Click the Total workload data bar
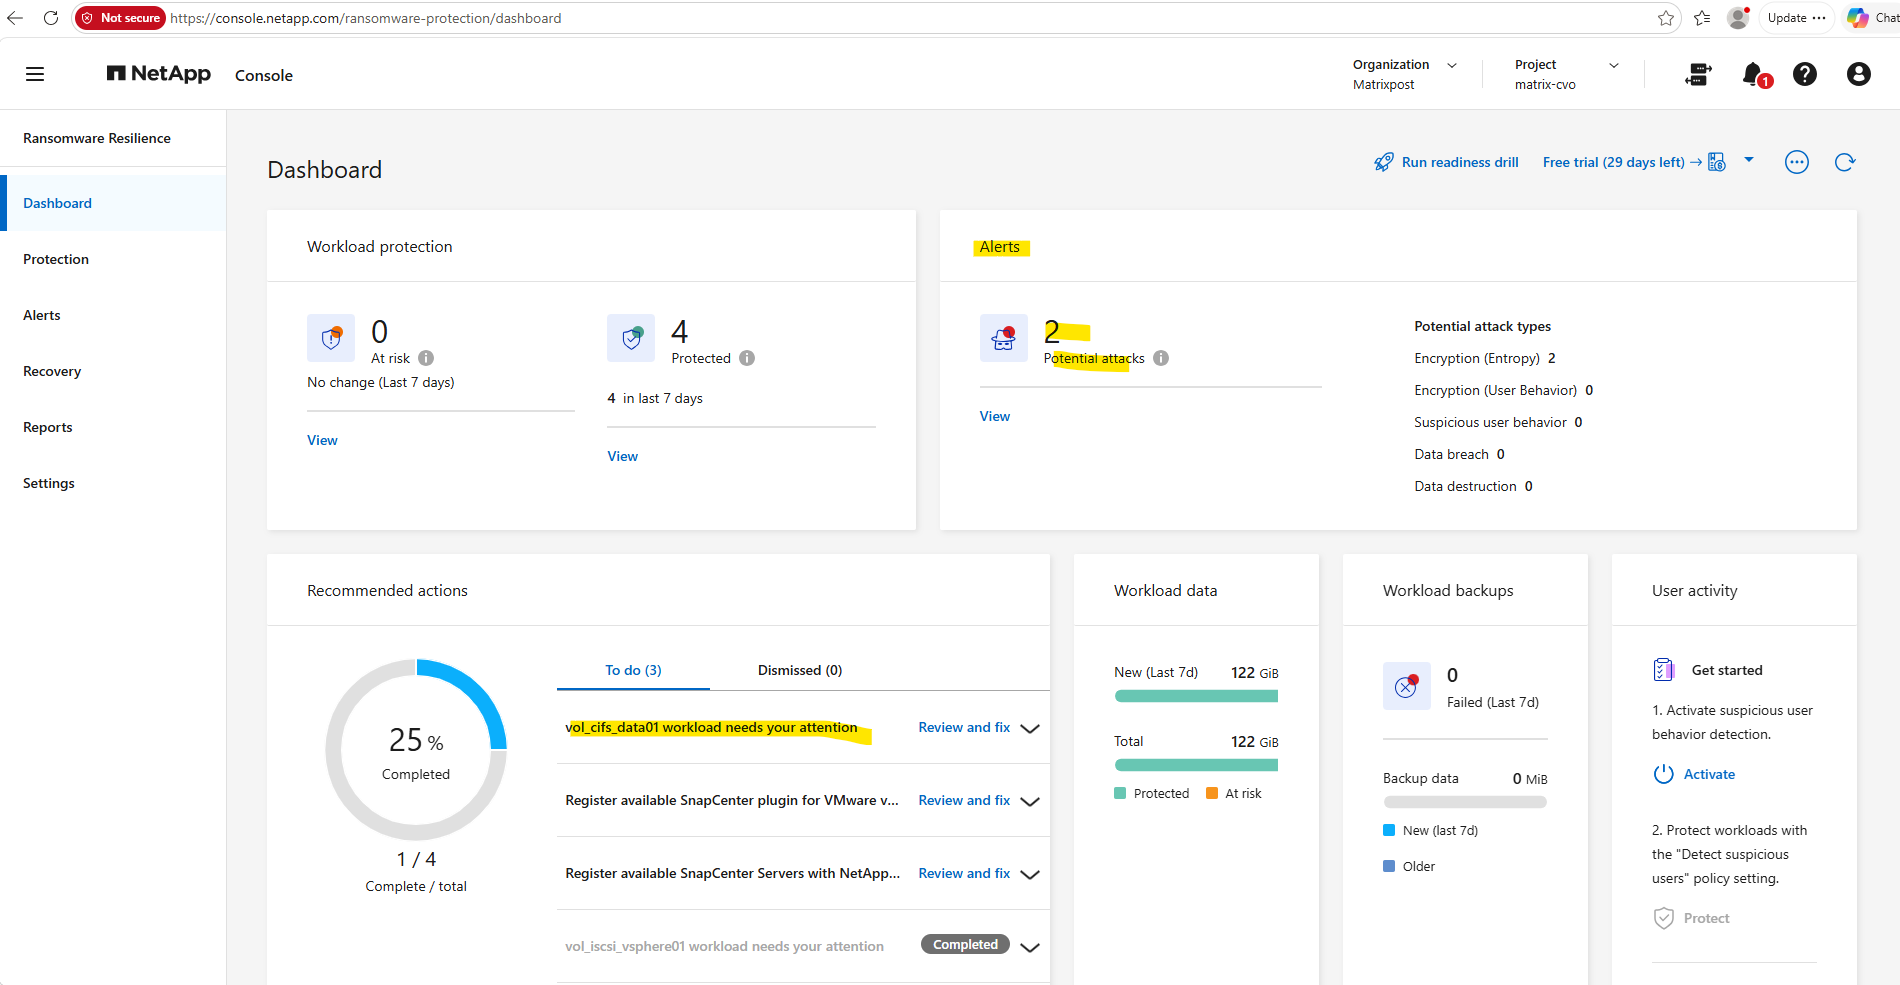Image resolution: width=1900 pixels, height=985 pixels. (x=1196, y=765)
